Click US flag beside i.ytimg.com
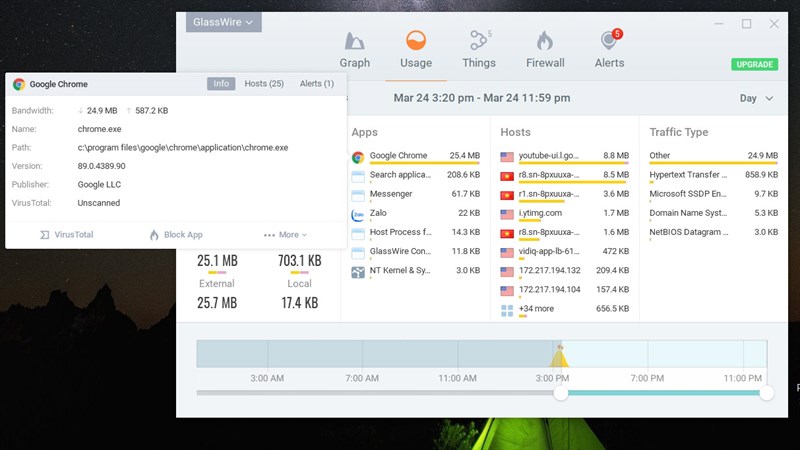The image size is (800, 450). (x=507, y=214)
